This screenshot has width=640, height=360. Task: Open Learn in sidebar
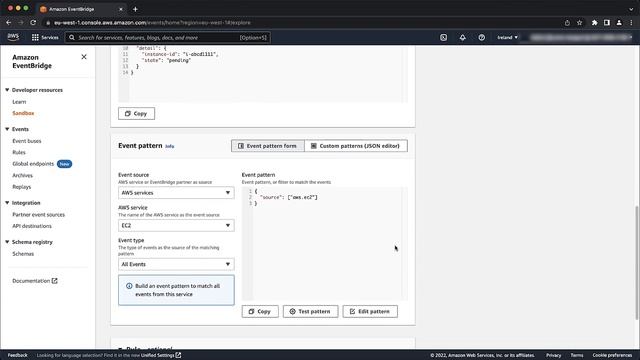click(19, 102)
